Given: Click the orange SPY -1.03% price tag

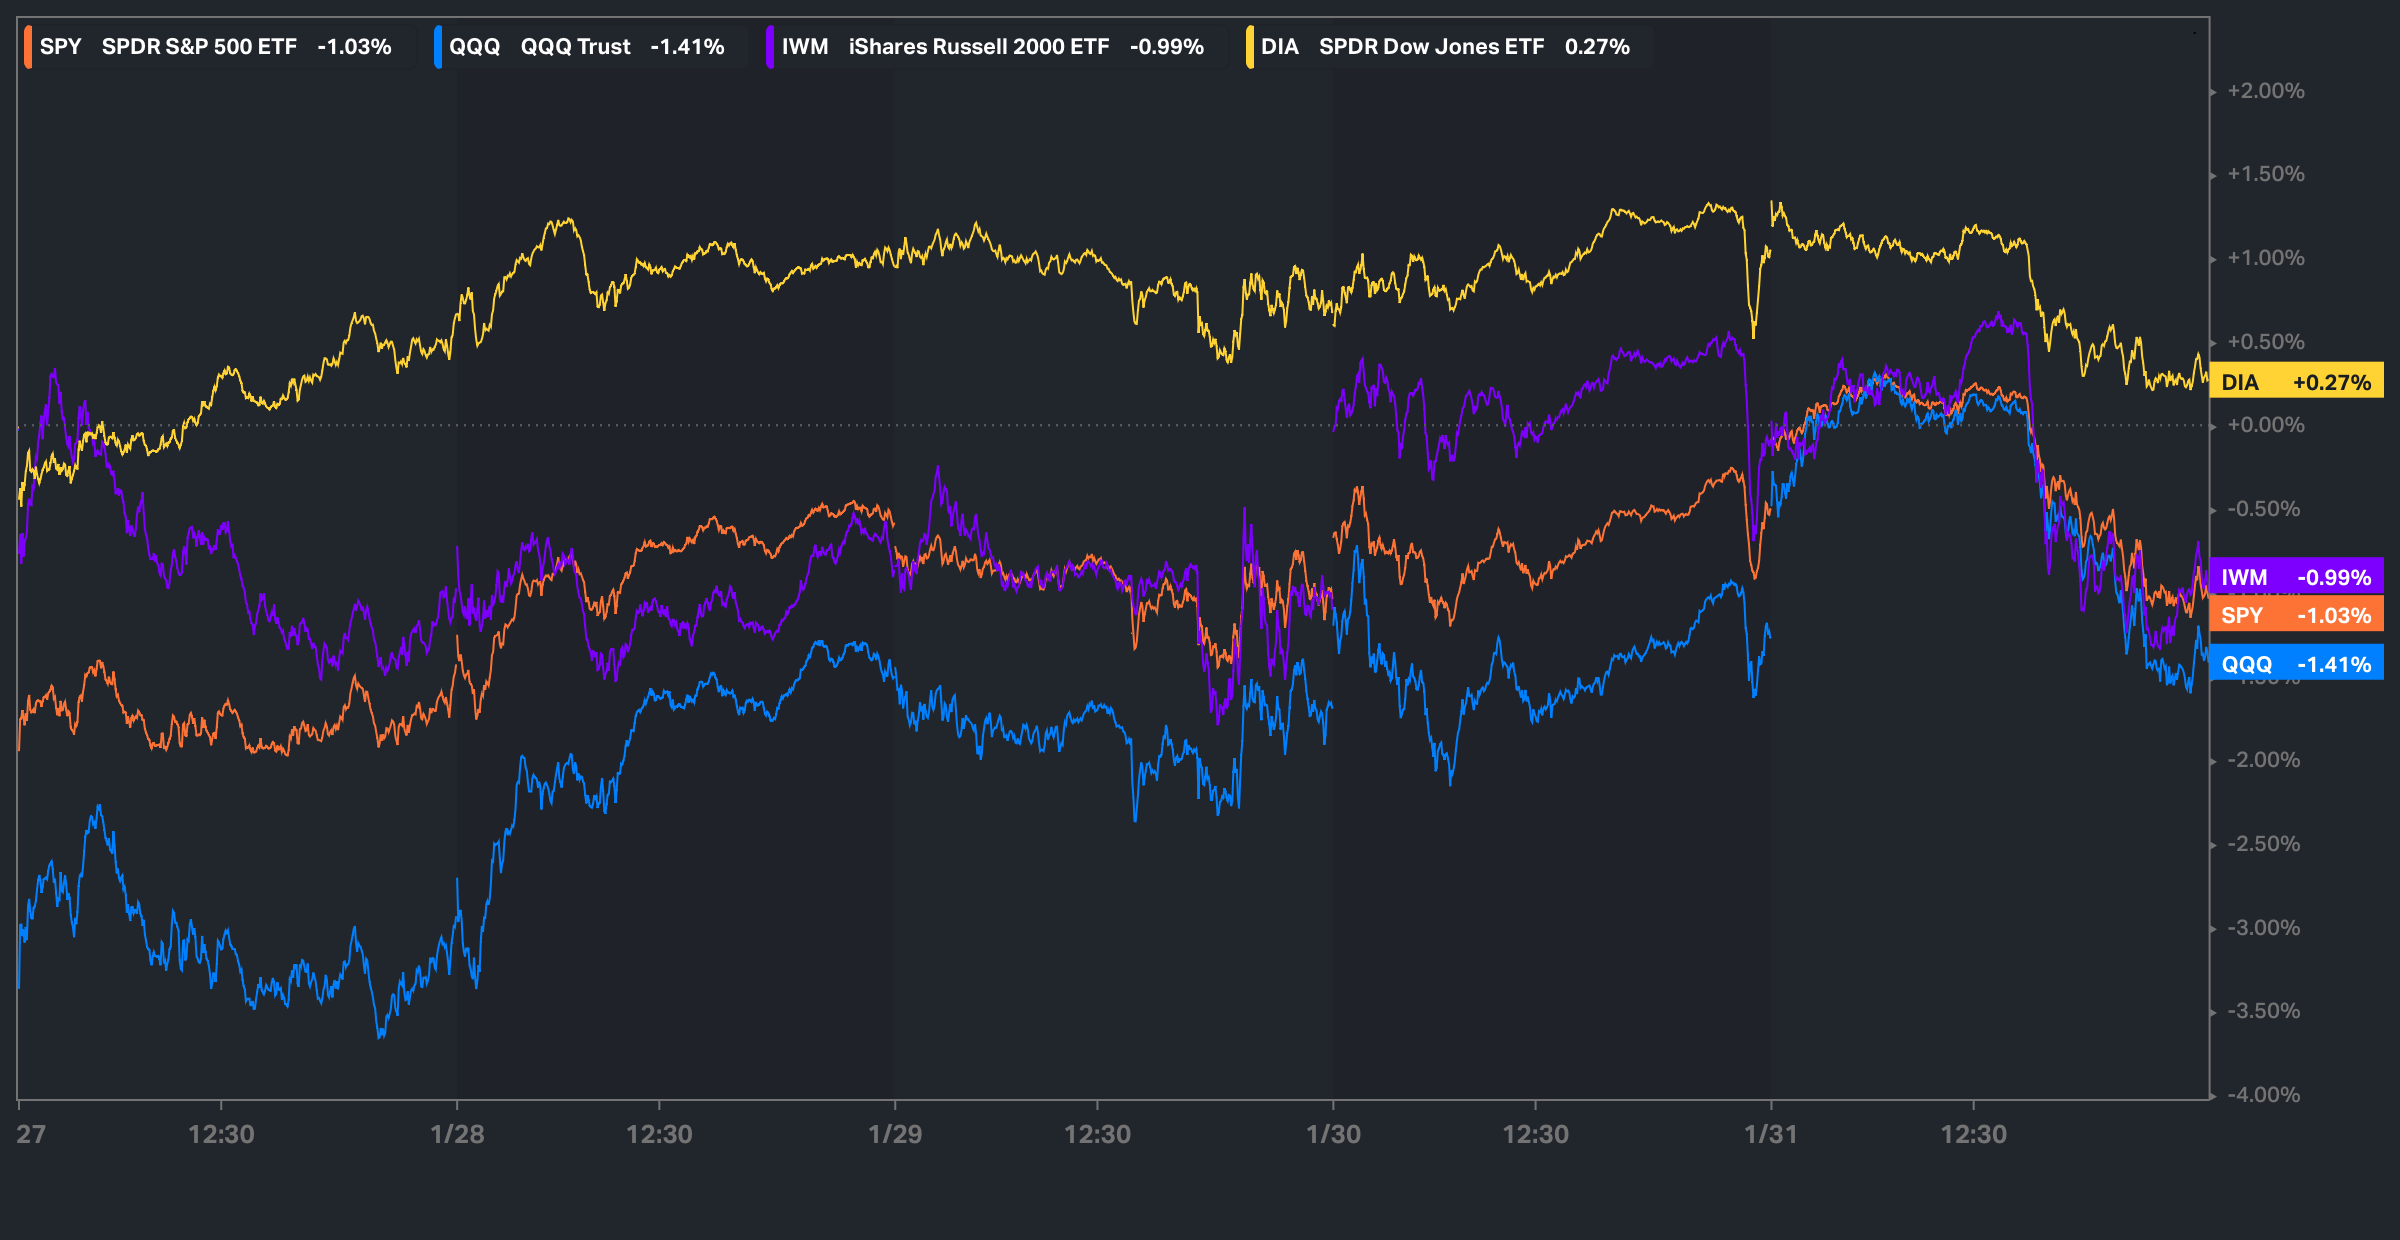Looking at the screenshot, I should [2296, 615].
